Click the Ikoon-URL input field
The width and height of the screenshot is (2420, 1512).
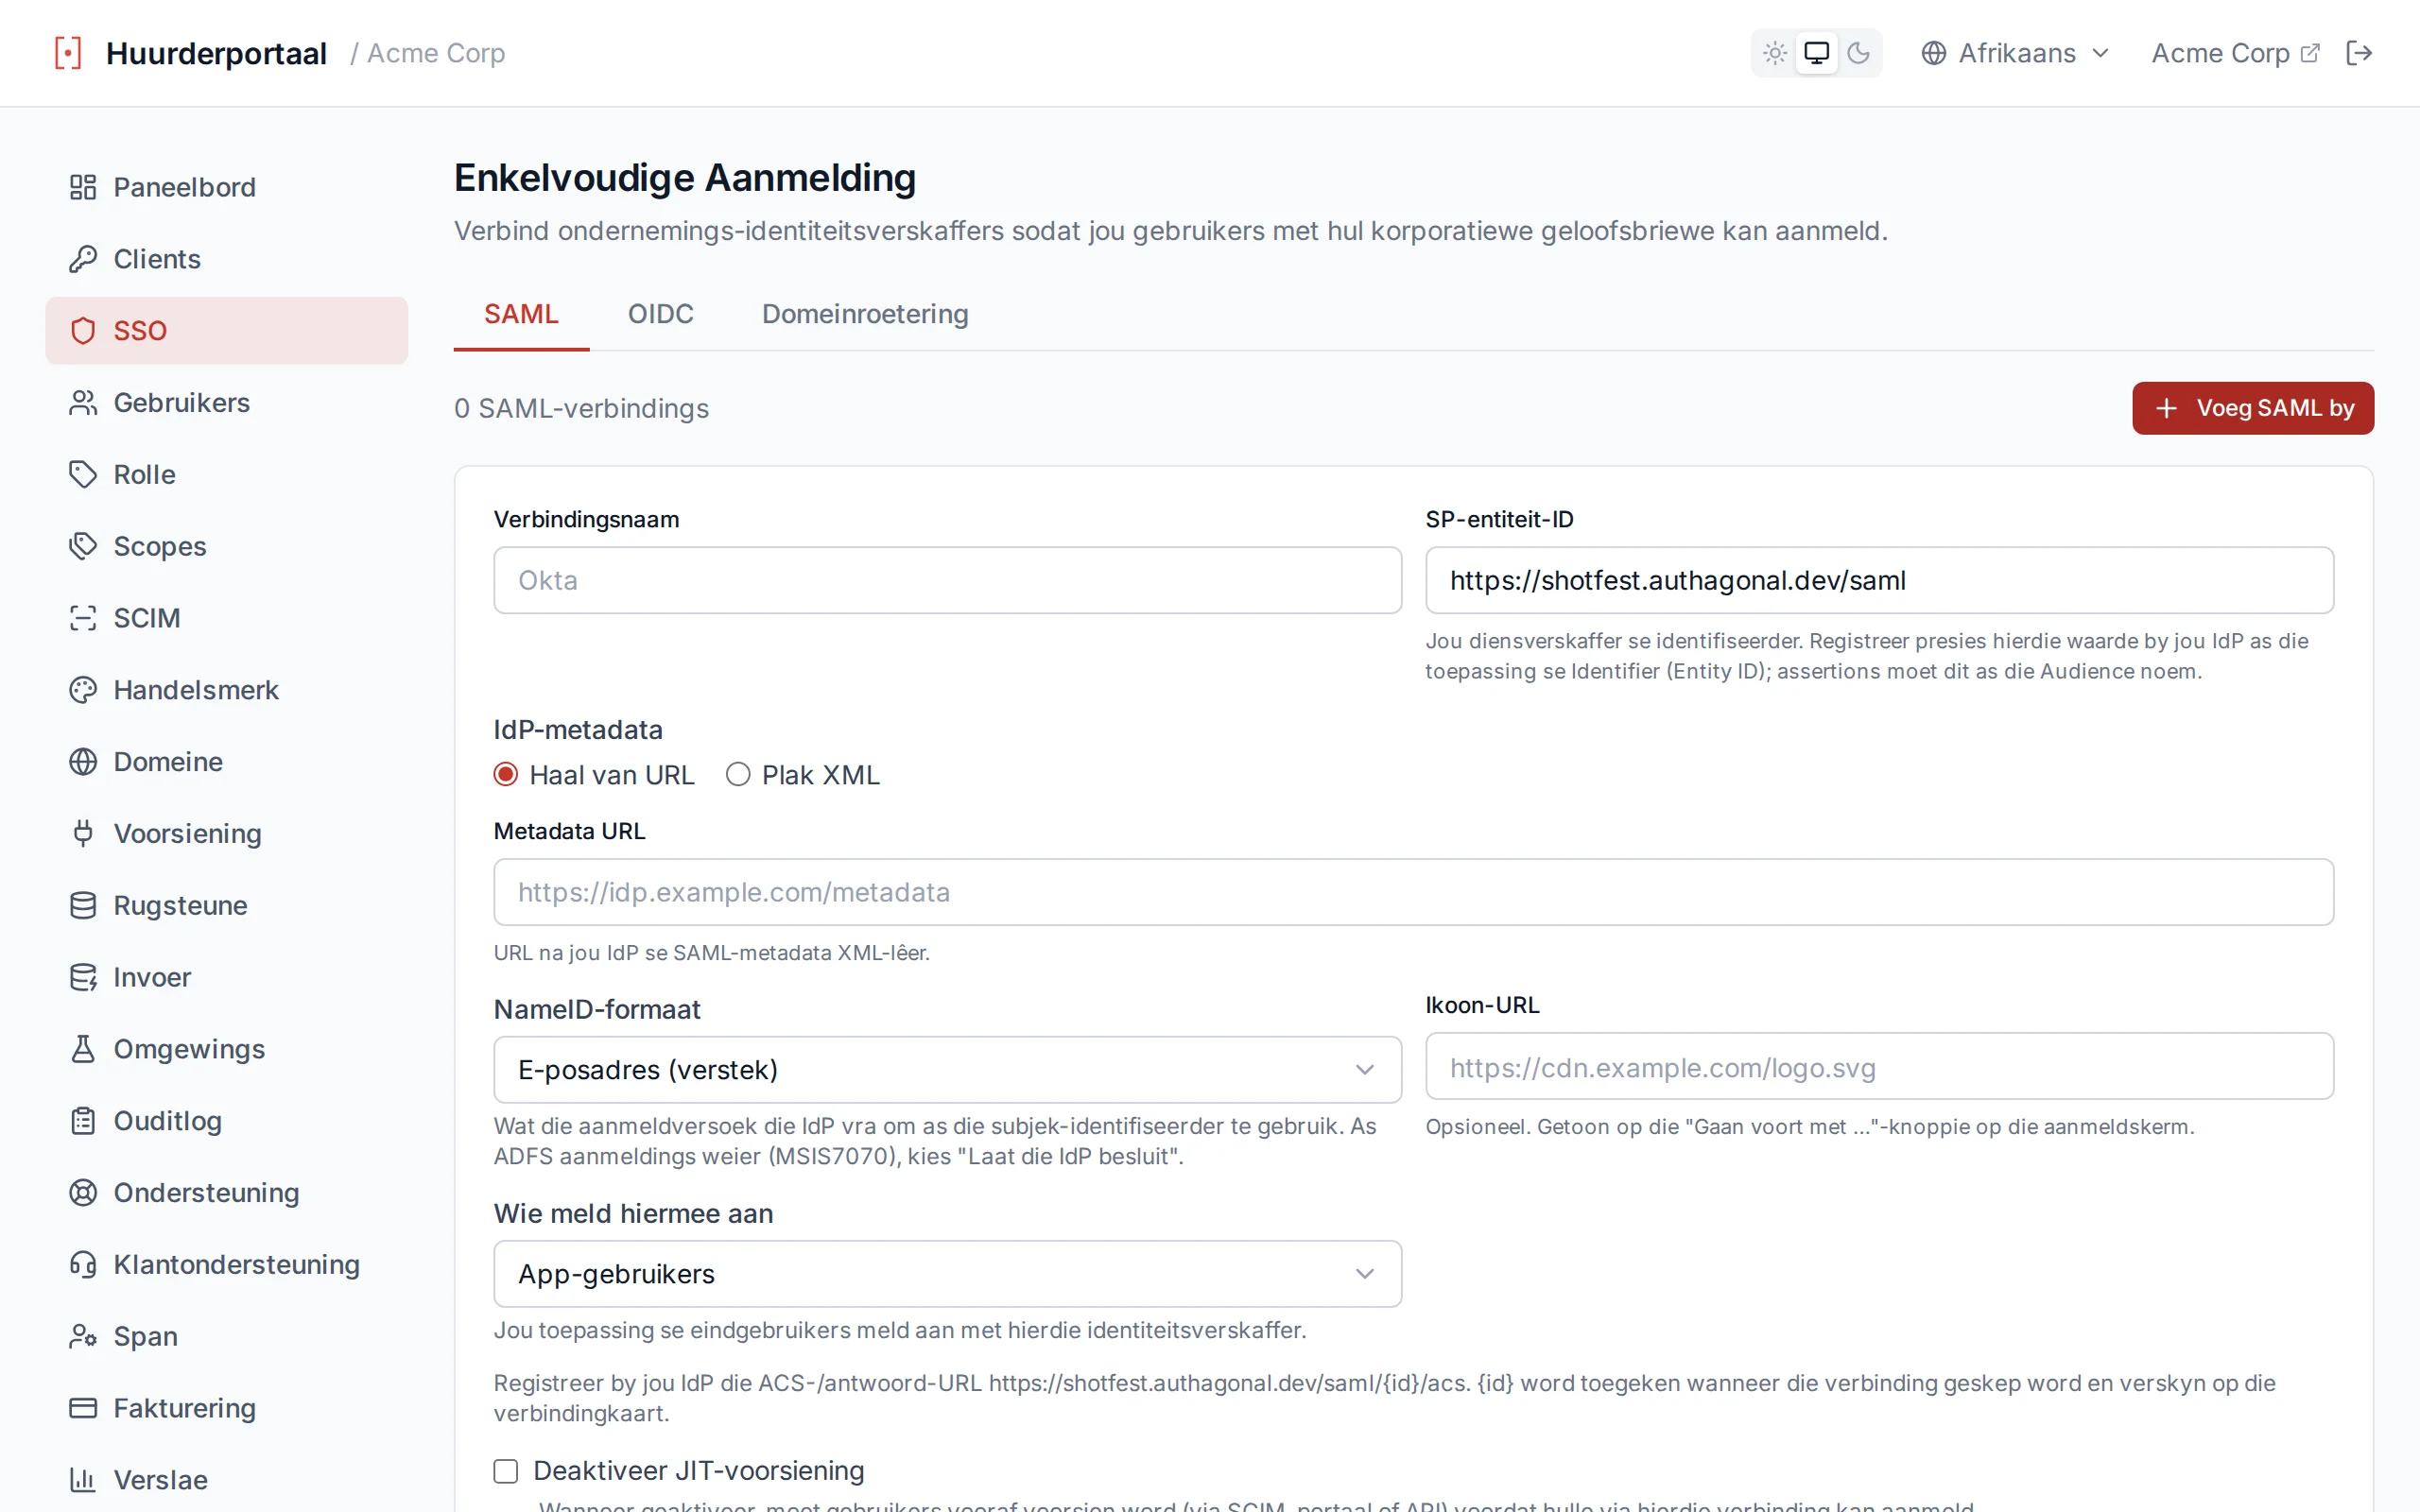1879,1066
